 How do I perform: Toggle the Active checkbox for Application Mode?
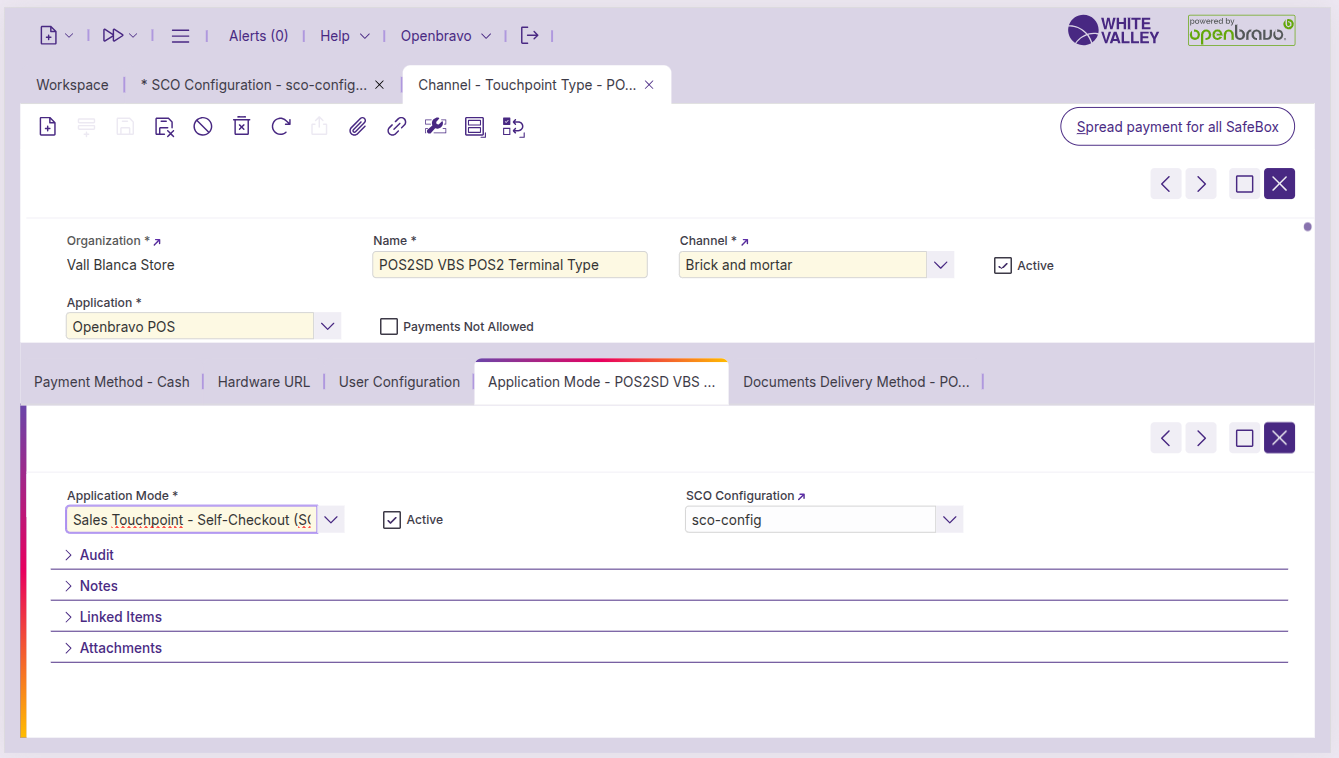coord(392,520)
